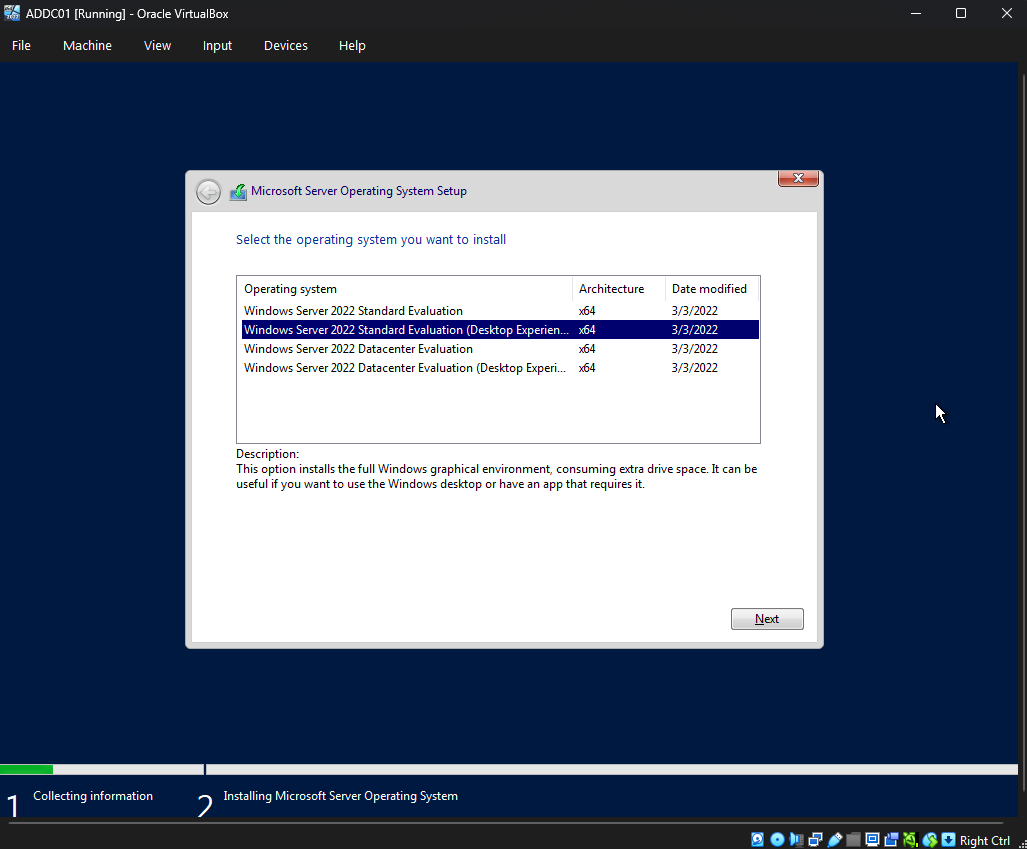Click the Date modified column header
The height and width of the screenshot is (849, 1027).
pyautogui.click(x=710, y=288)
